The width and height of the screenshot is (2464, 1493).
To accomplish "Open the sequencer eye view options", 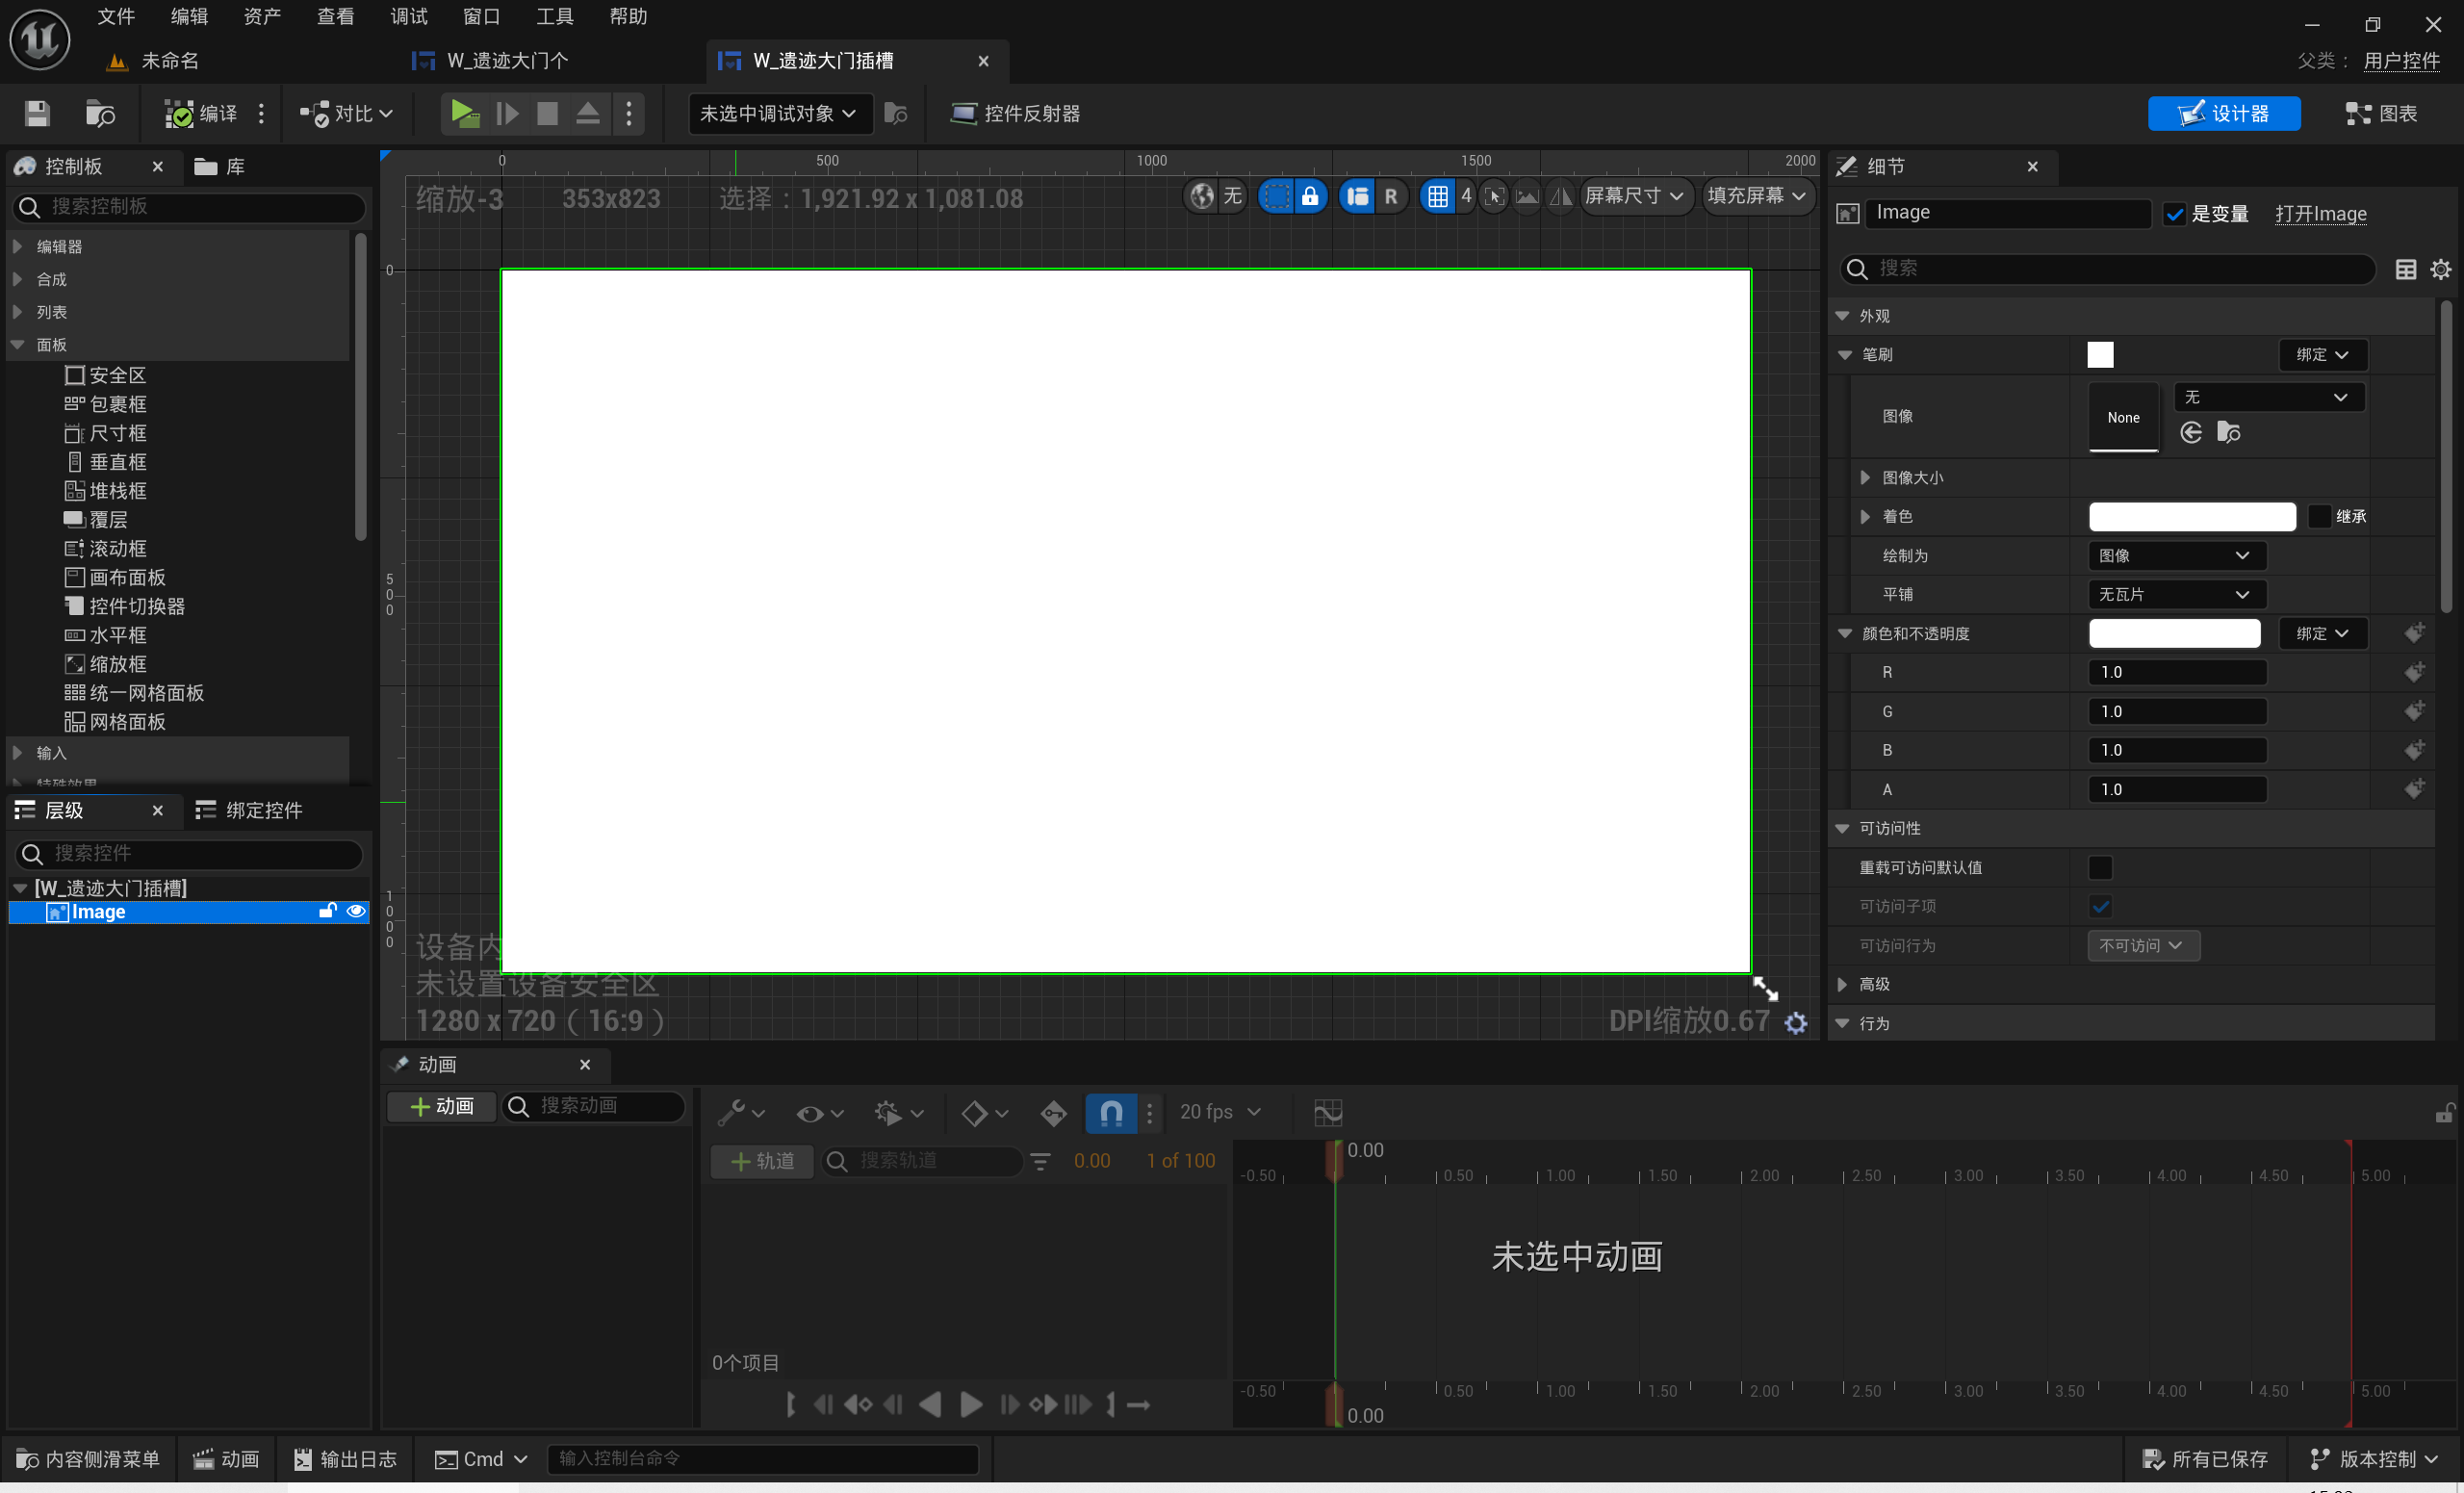I will pos(820,1113).
